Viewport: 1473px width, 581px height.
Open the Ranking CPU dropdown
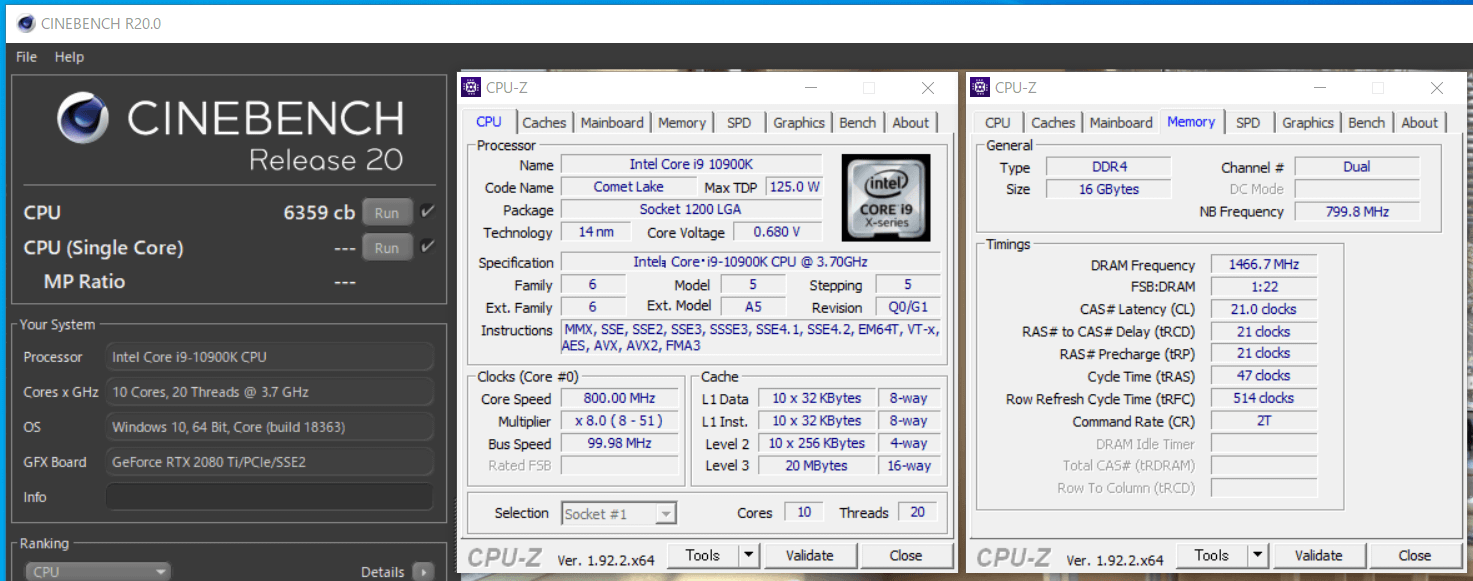(98, 572)
